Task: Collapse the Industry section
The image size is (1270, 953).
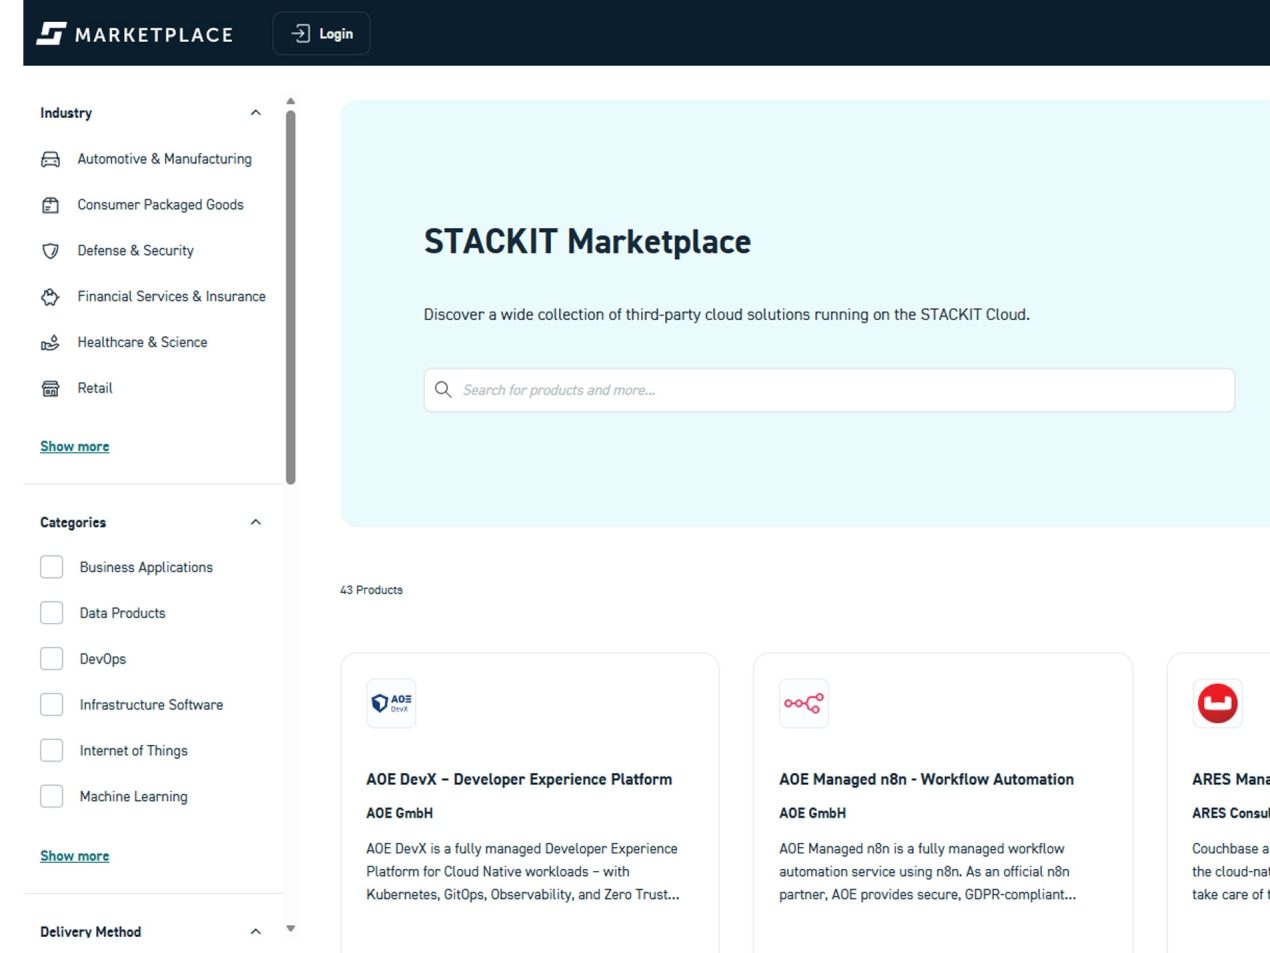Action: (x=255, y=112)
